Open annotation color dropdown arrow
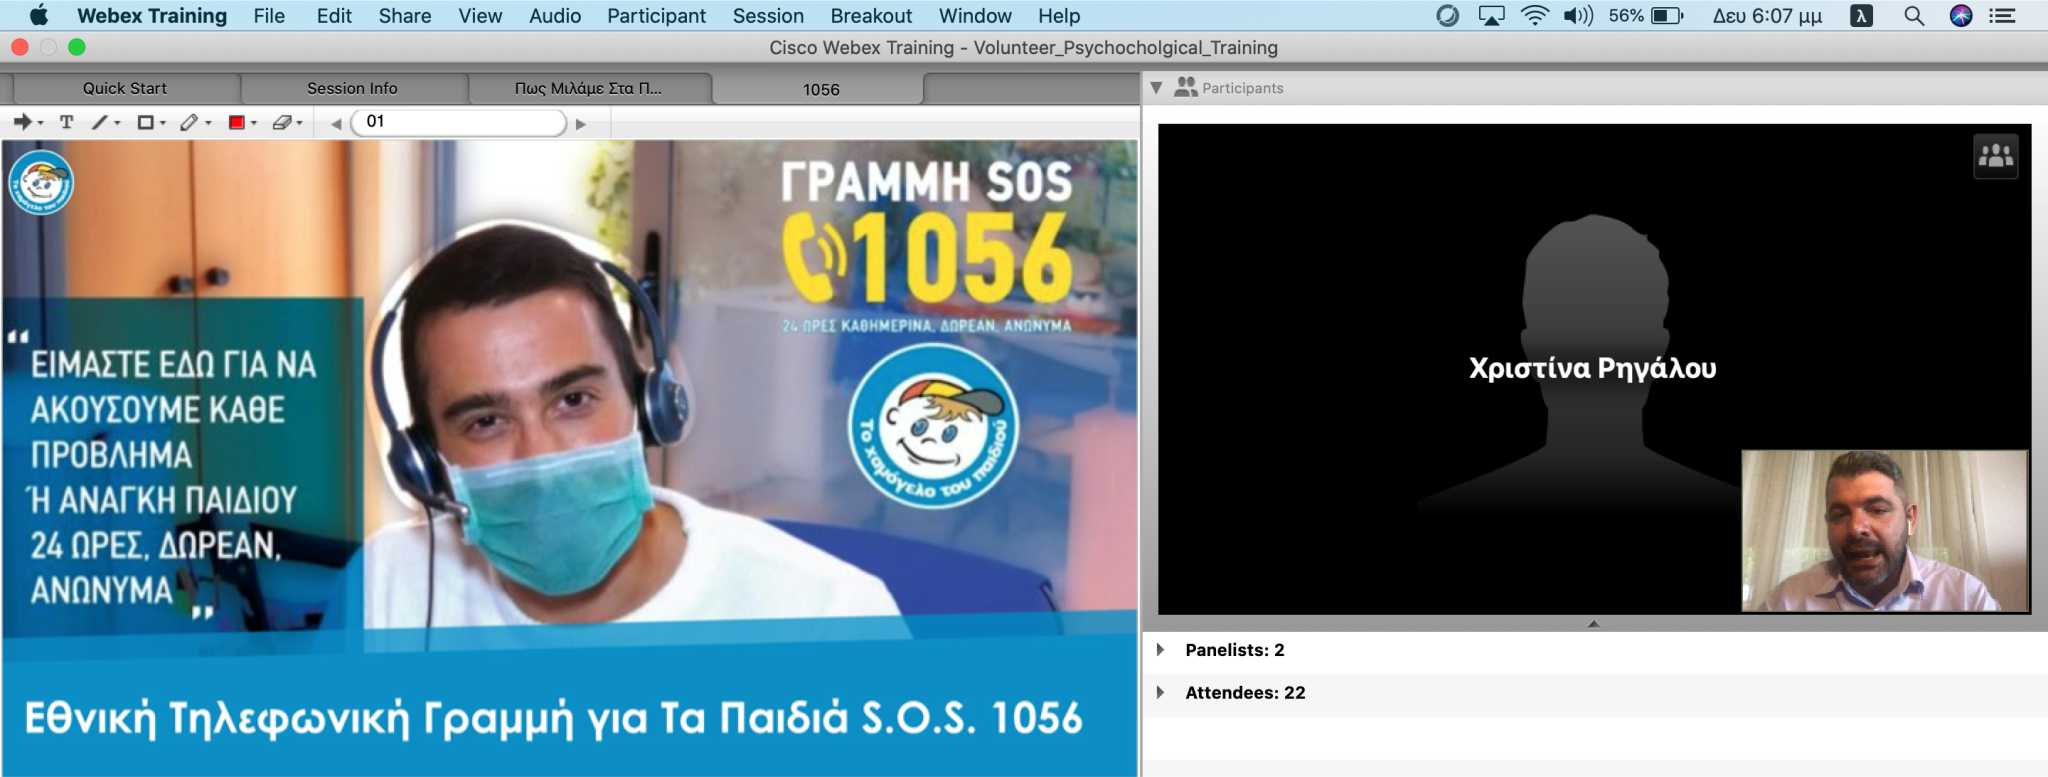The image size is (2048, 777). click(254, 123)
